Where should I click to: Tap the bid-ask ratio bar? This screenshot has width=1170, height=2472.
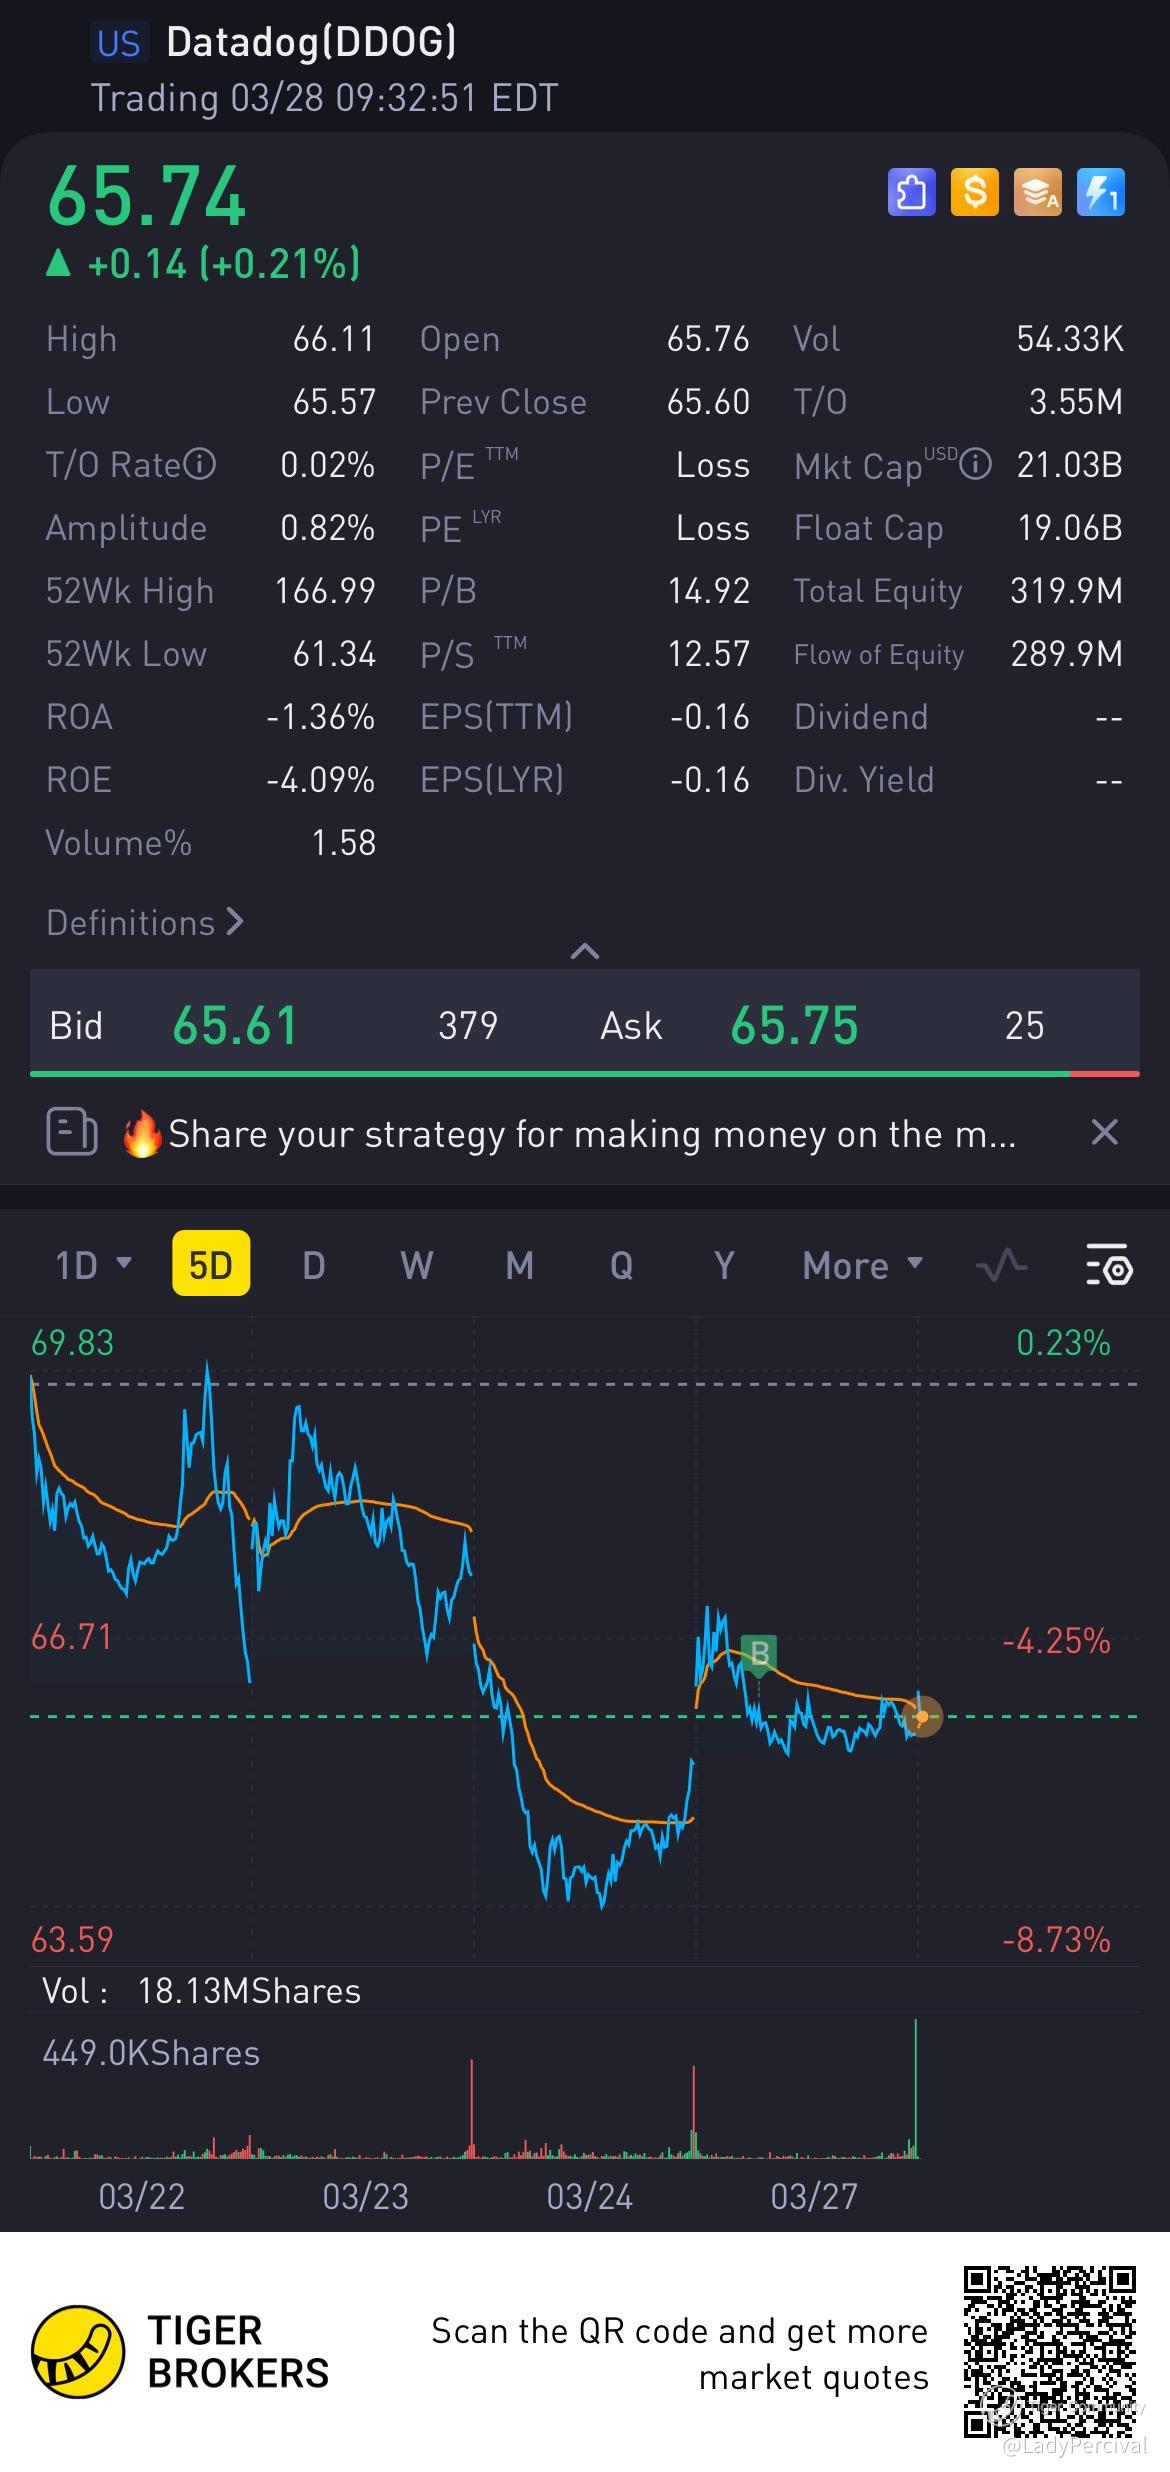click(x=584, y=1074)
